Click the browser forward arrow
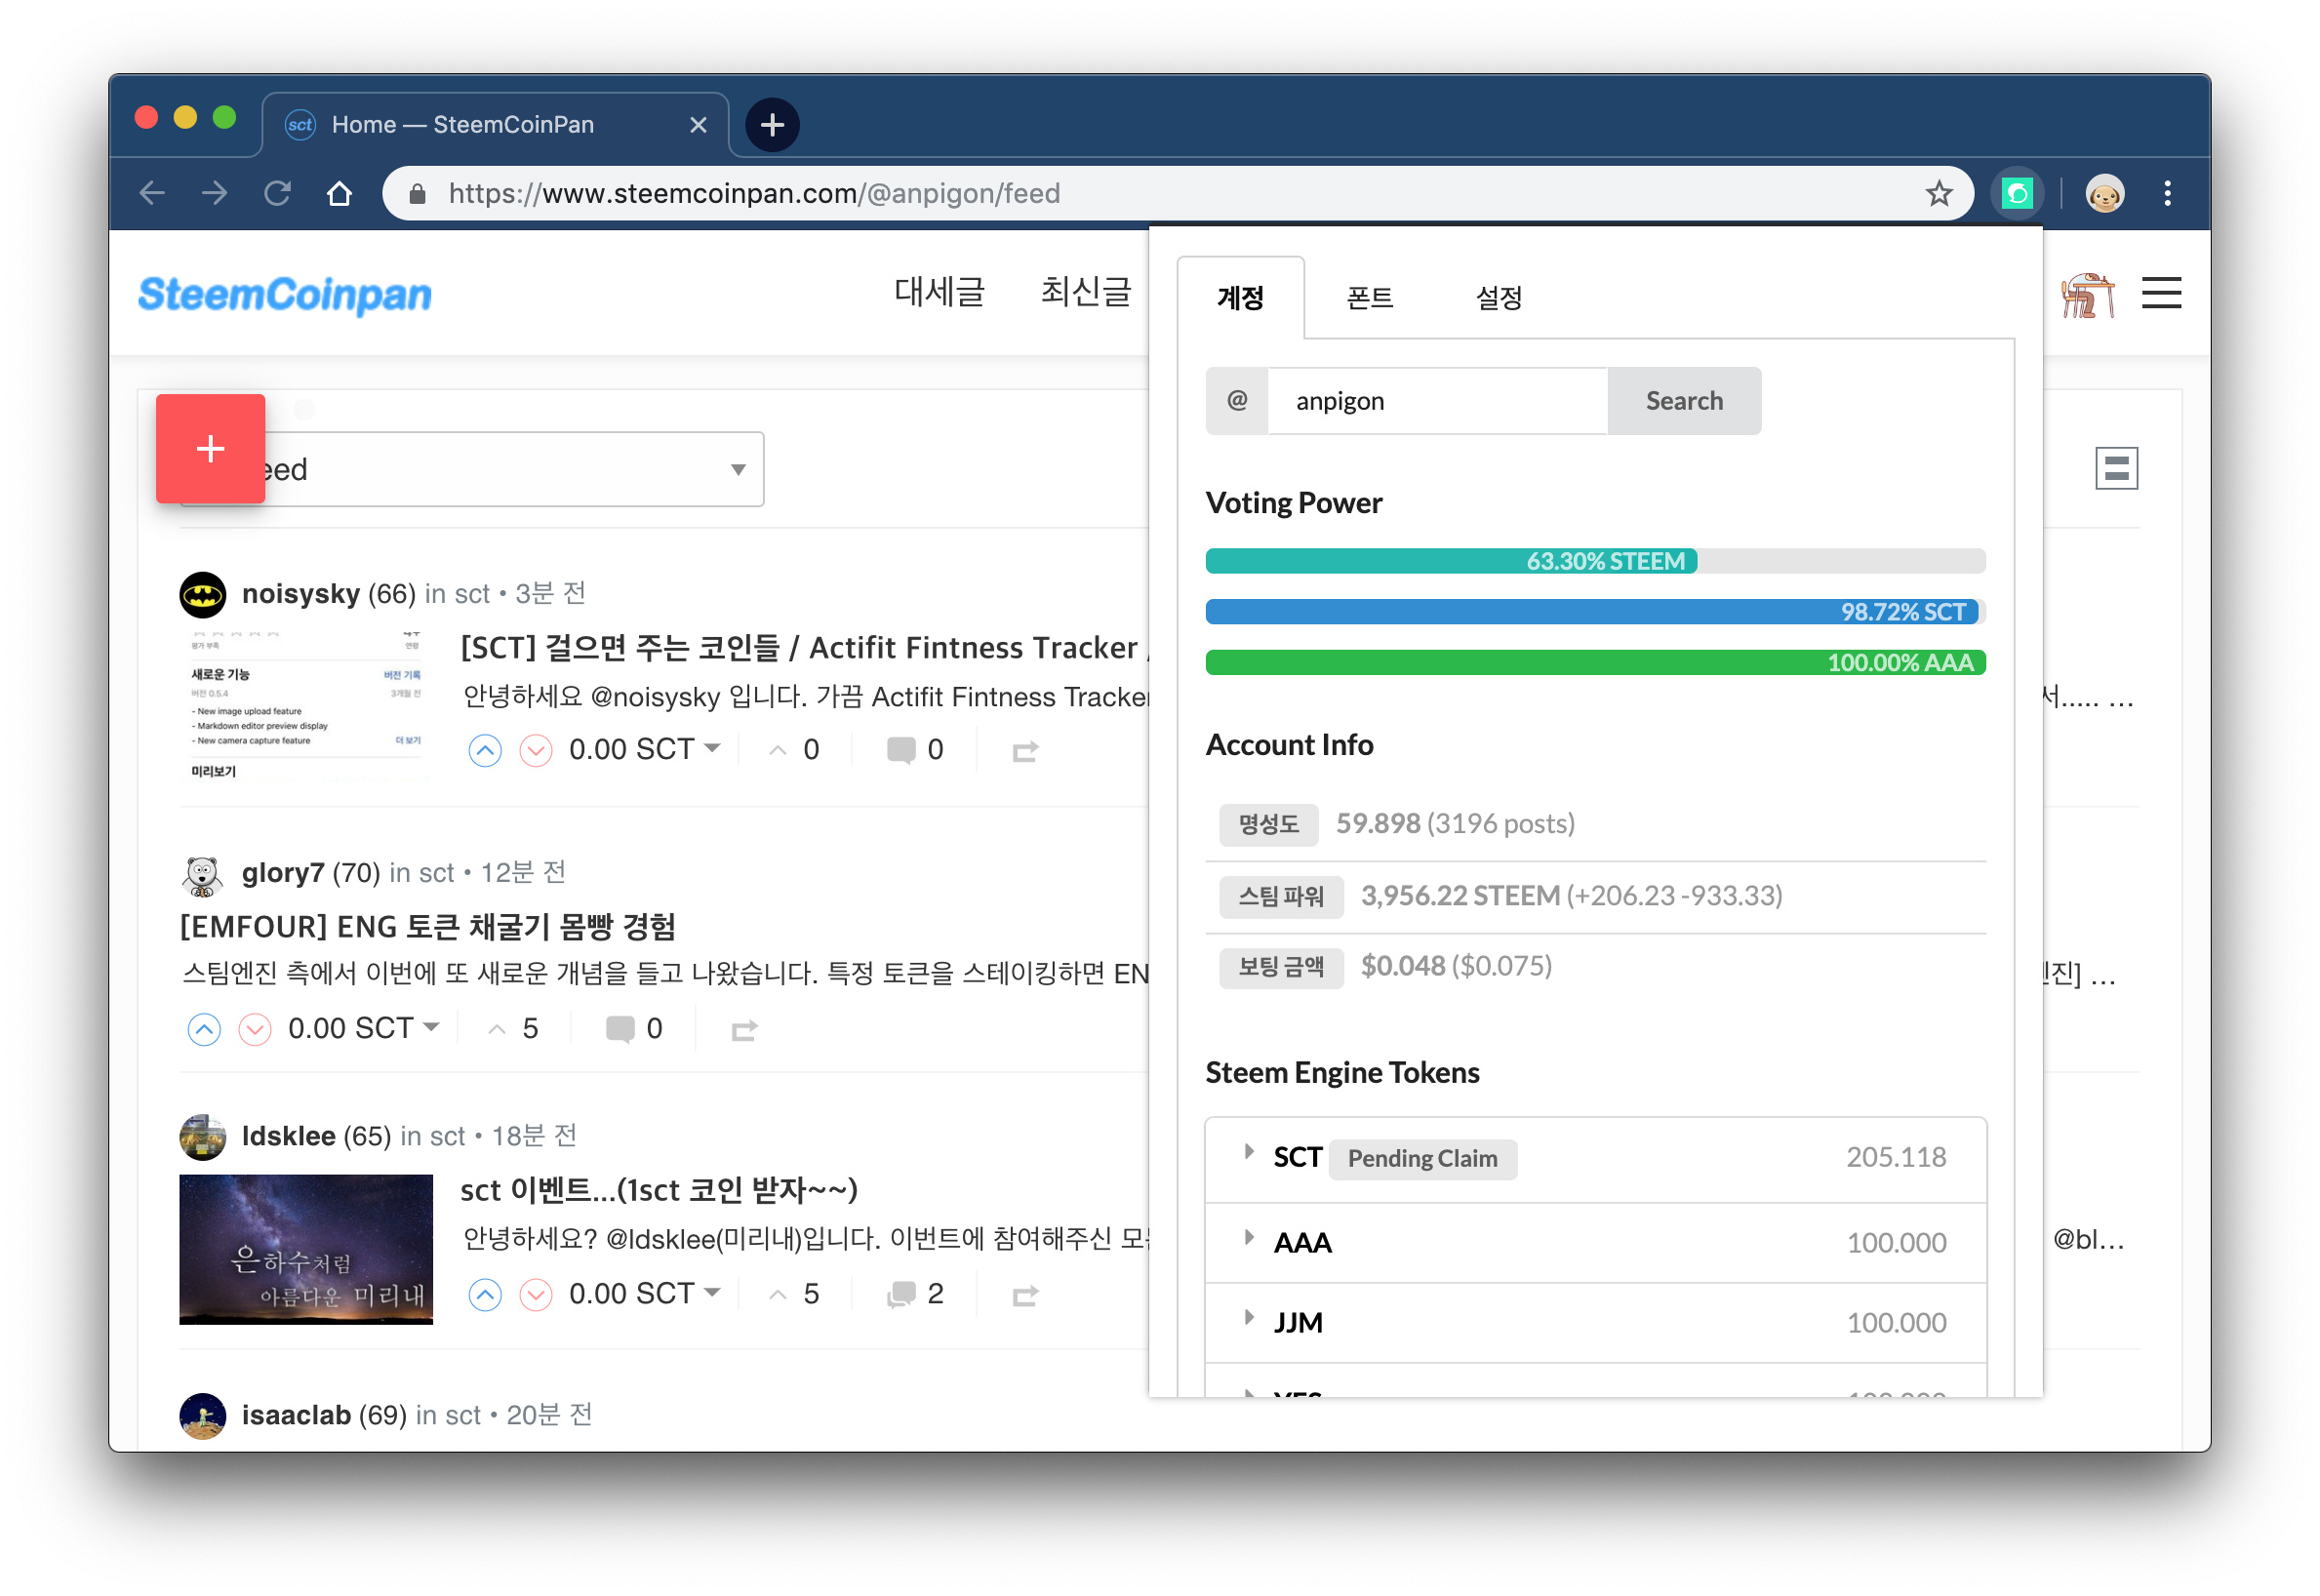The image size is (2320, 1596). coord(214,193)
